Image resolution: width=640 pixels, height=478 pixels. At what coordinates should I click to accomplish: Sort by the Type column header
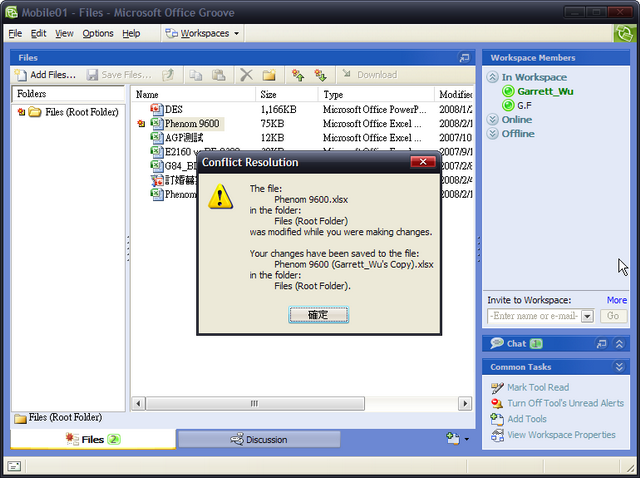tap(376, 94)
